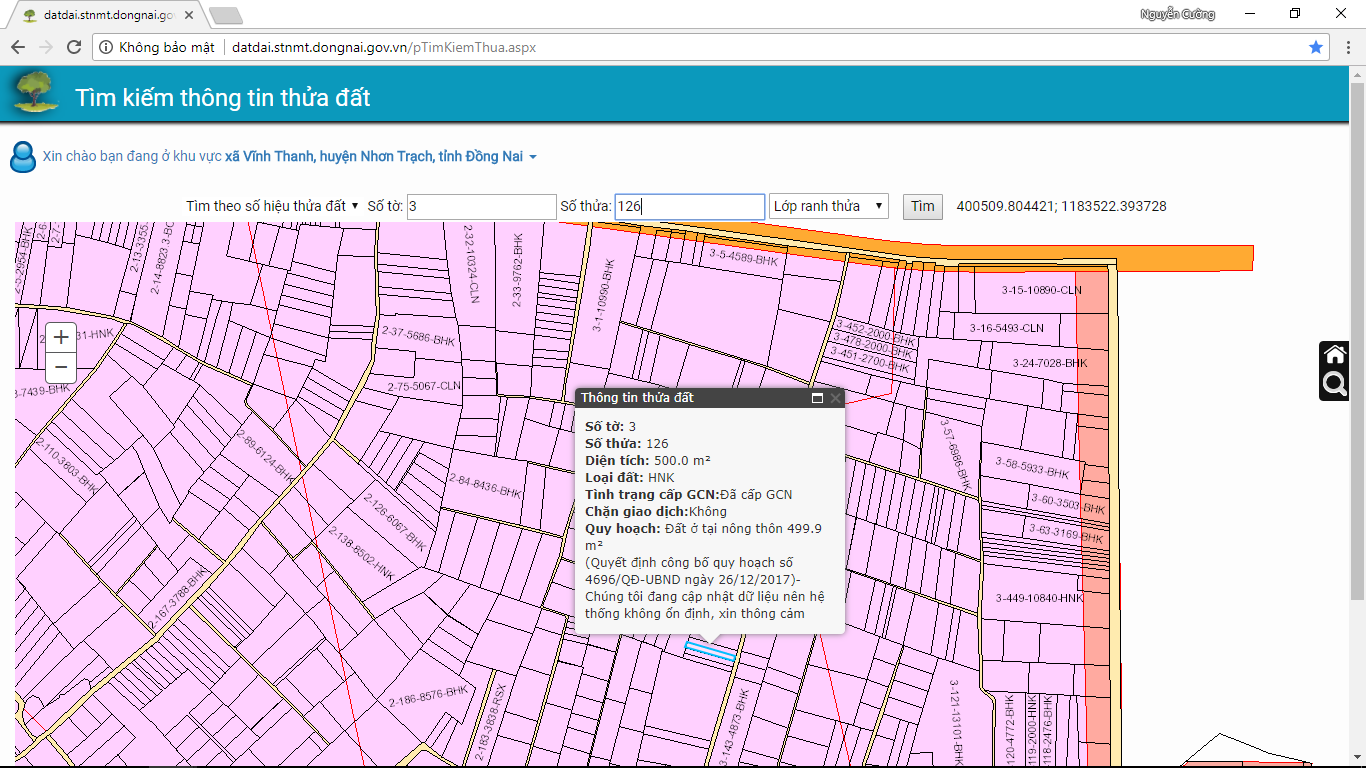Reload the page with refresh icon

click(x=74, y=47)
